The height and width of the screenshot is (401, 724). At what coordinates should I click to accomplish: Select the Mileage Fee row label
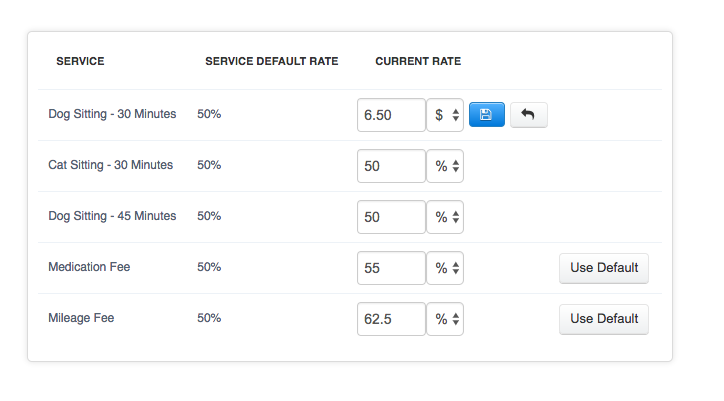[81, 318]
